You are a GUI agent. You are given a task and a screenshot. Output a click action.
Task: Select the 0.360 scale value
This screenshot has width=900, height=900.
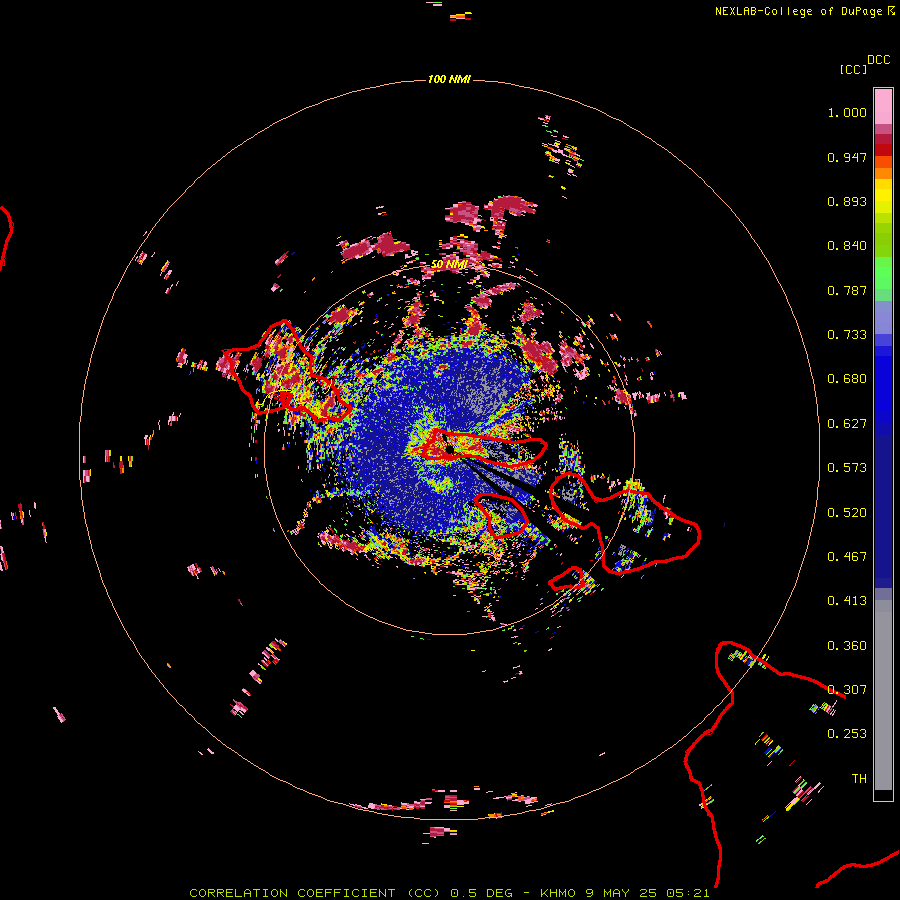point(847,646)
